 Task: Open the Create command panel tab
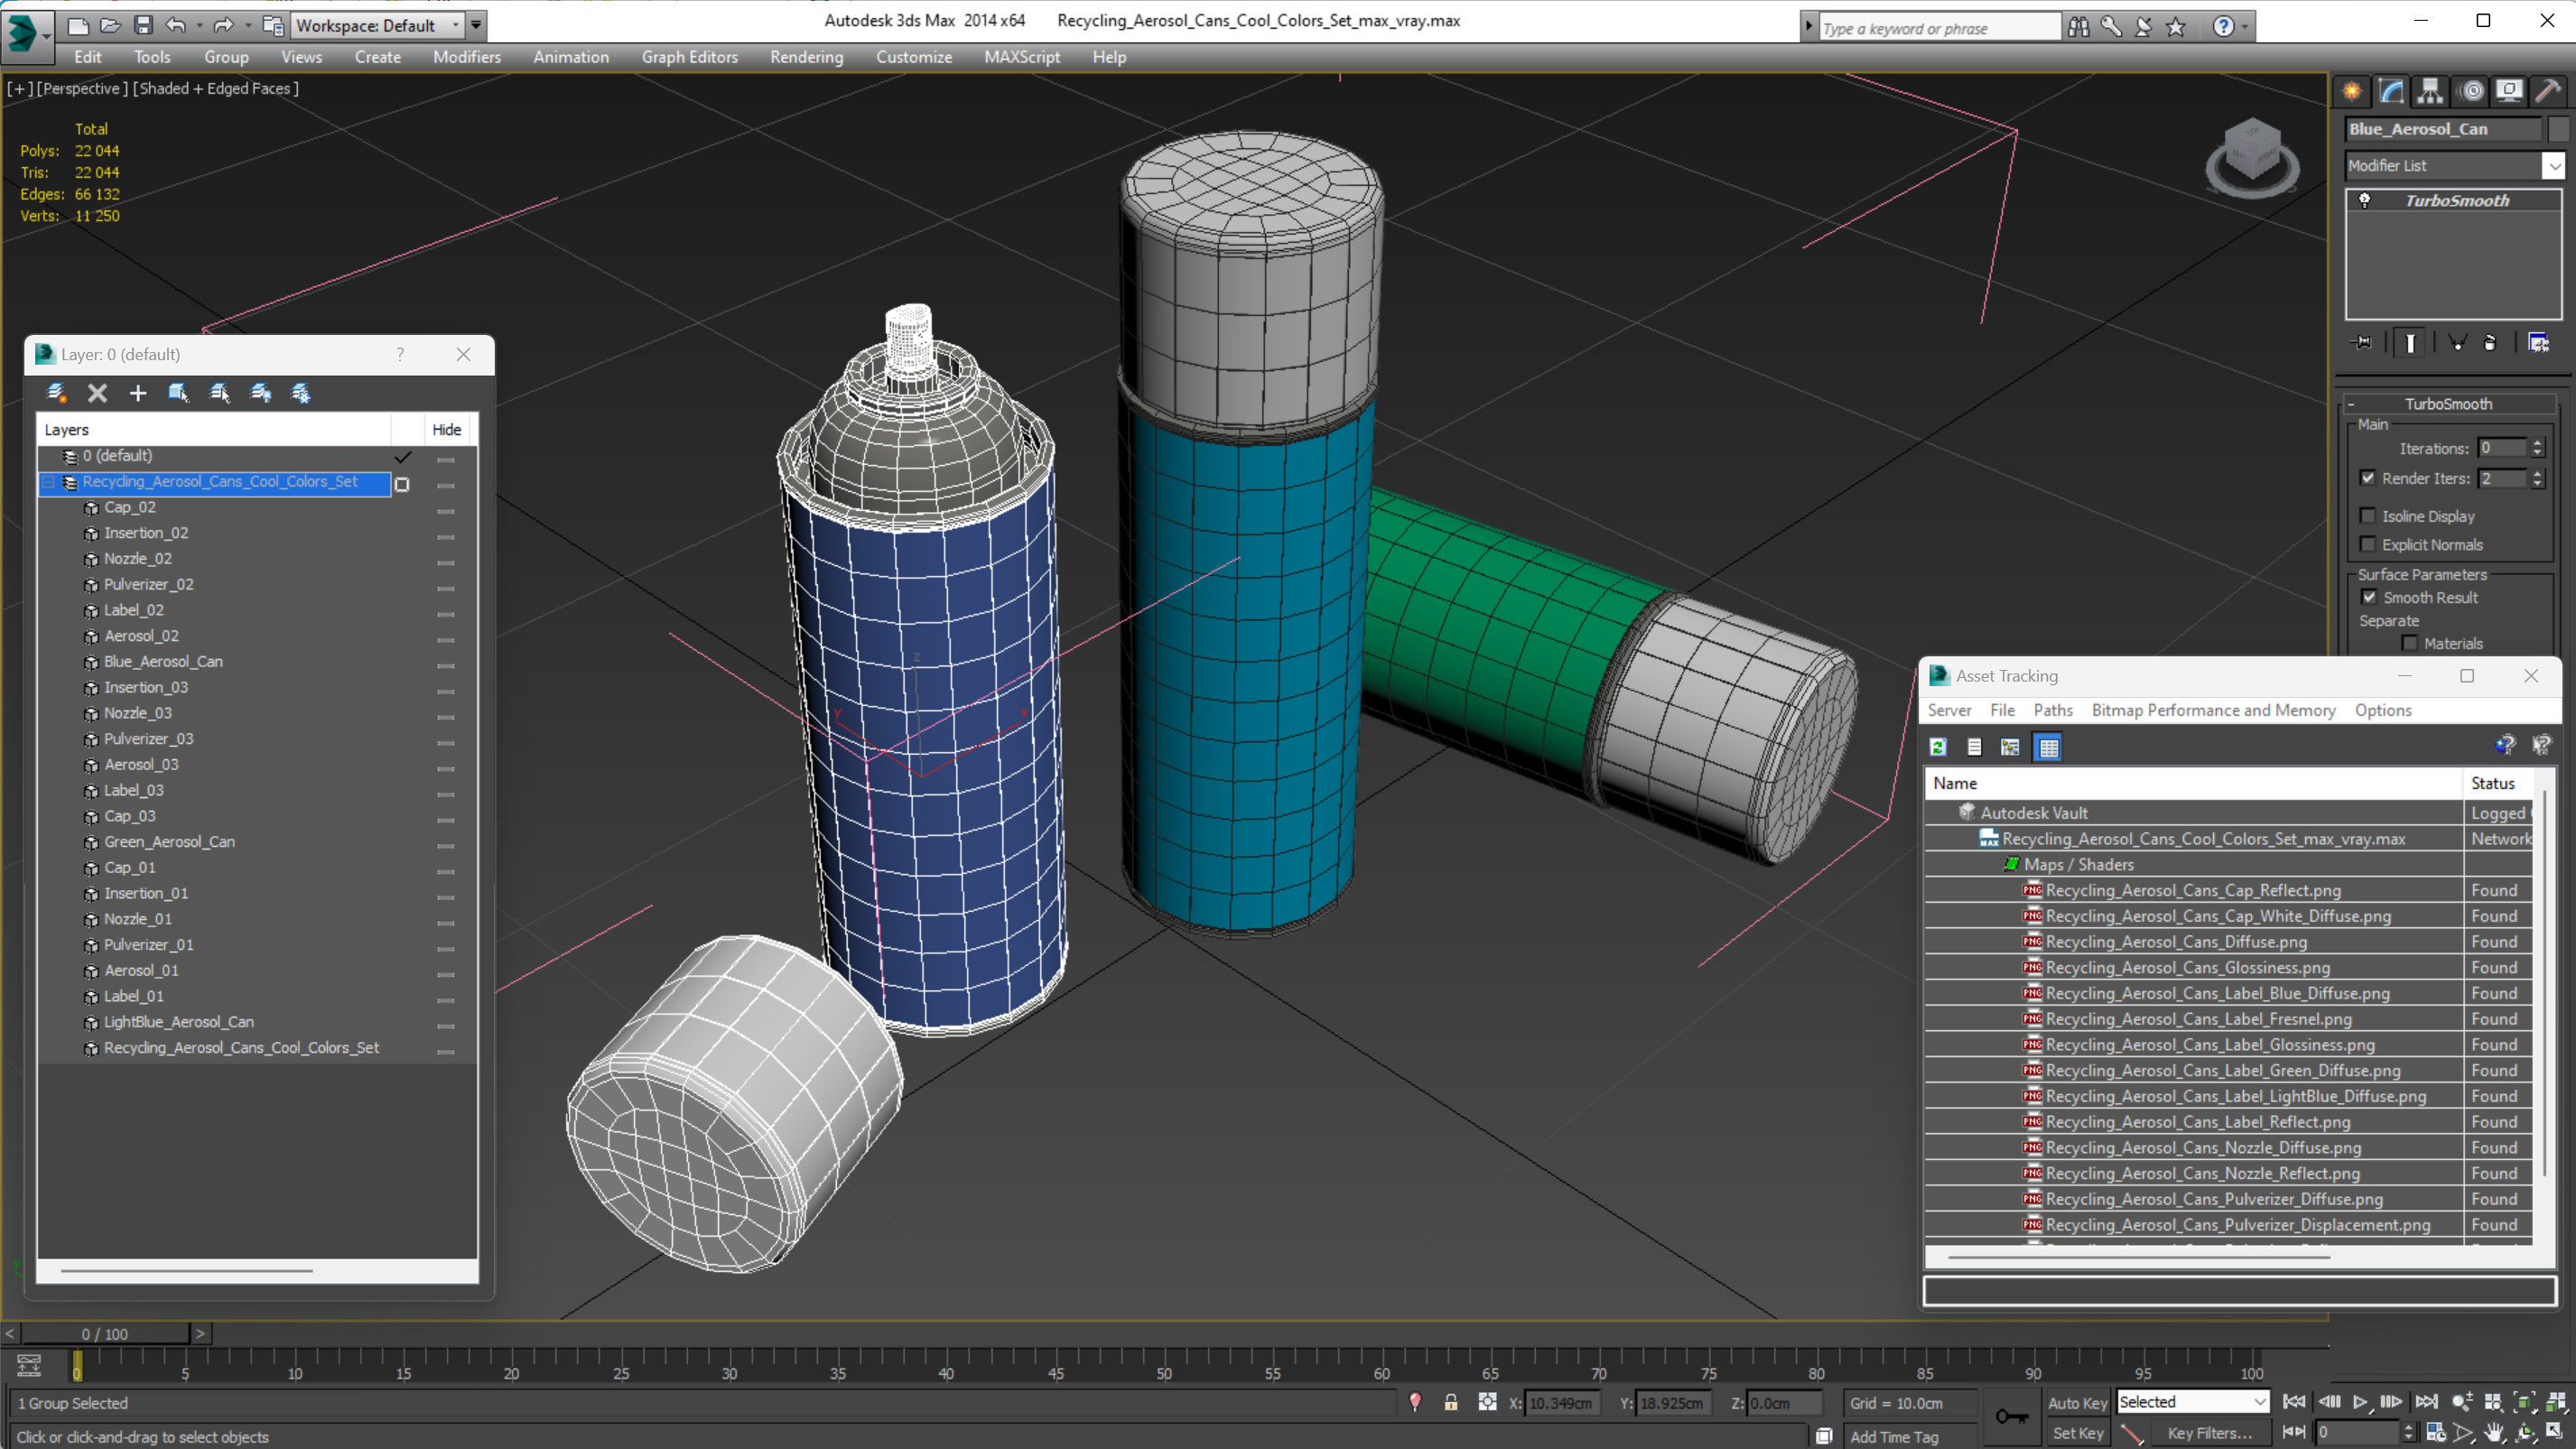pyautogui.click(x=2352, y=91)
